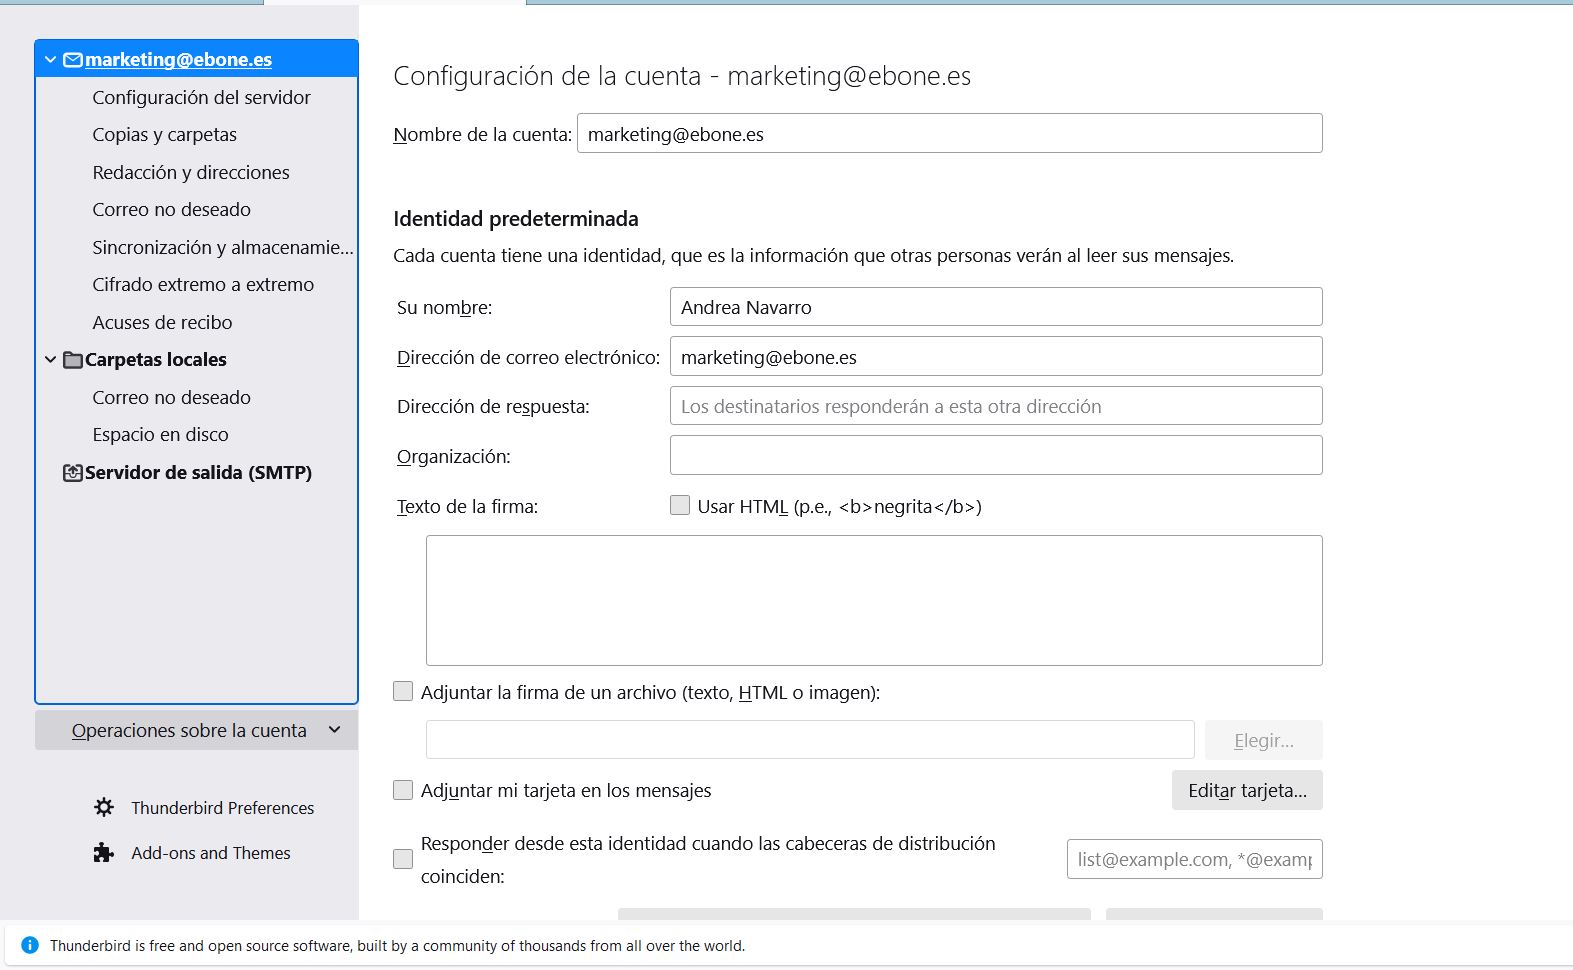Check Adjuntar la firma de un archivo

pos(403,692)
